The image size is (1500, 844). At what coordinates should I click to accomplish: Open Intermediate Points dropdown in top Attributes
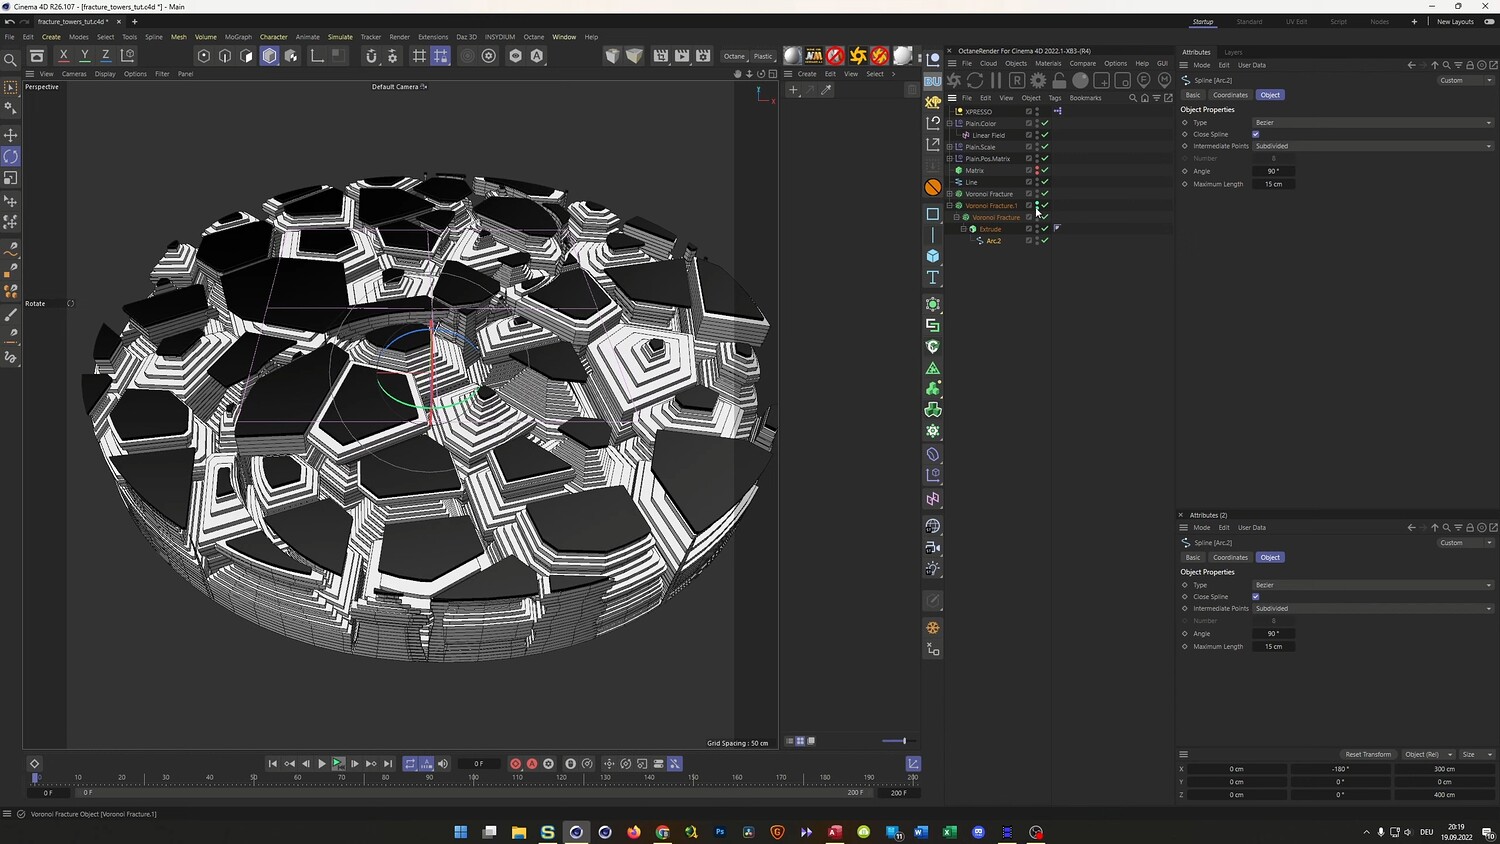[x=1373, y=146]
